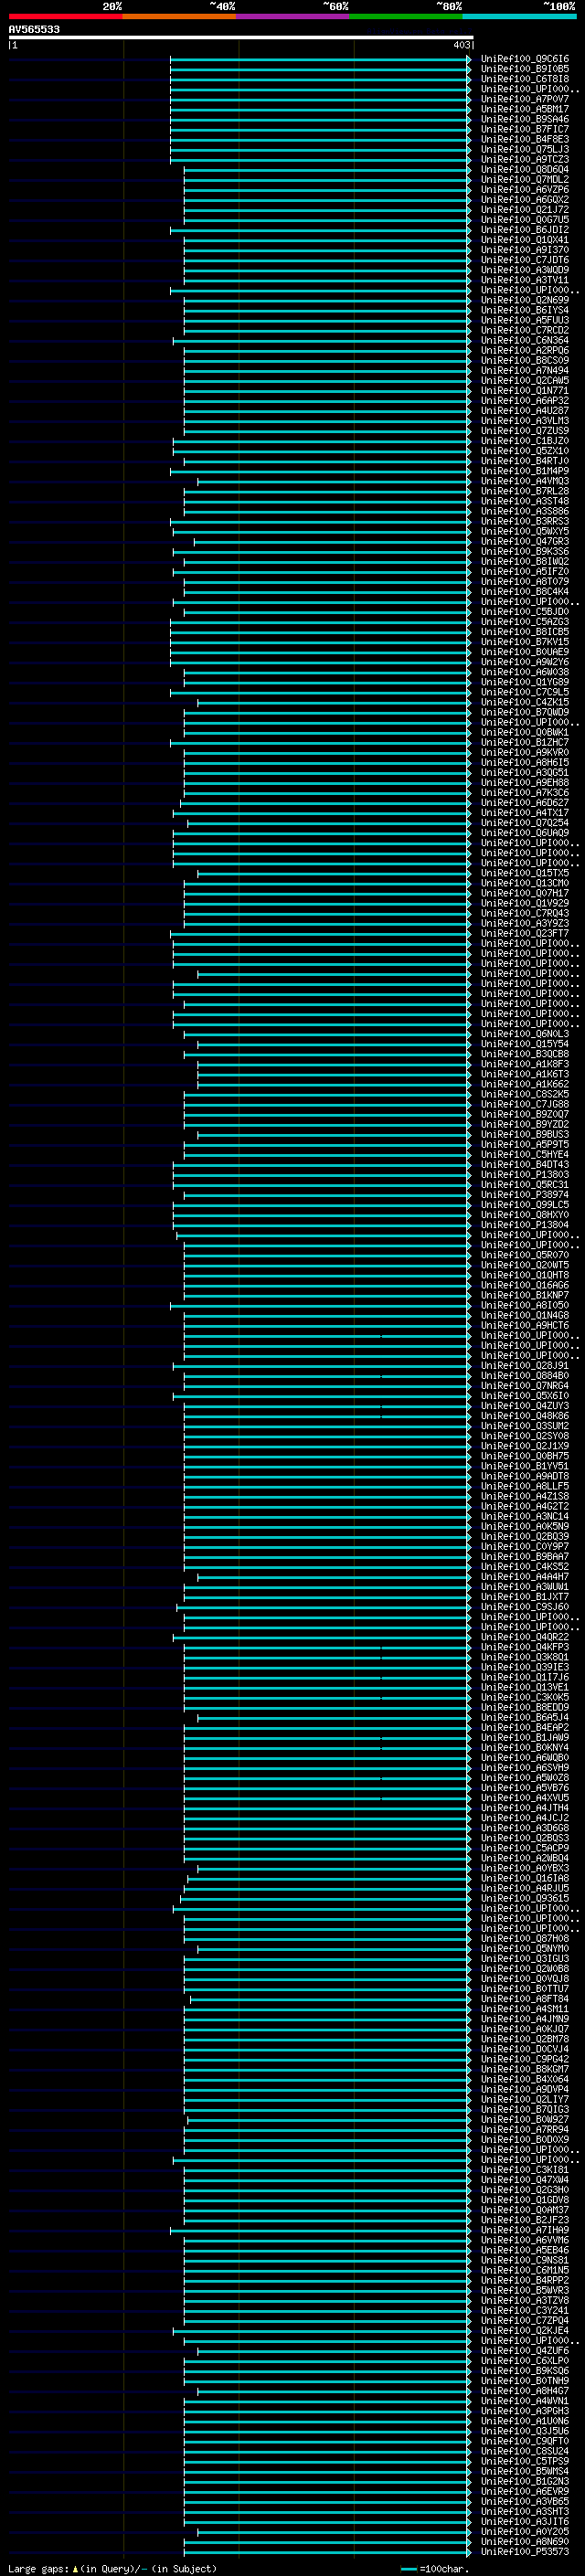Select hit label UniRef100_Q21J72
Viewport: 585px width, 2576px height.
tap(525, 210)
